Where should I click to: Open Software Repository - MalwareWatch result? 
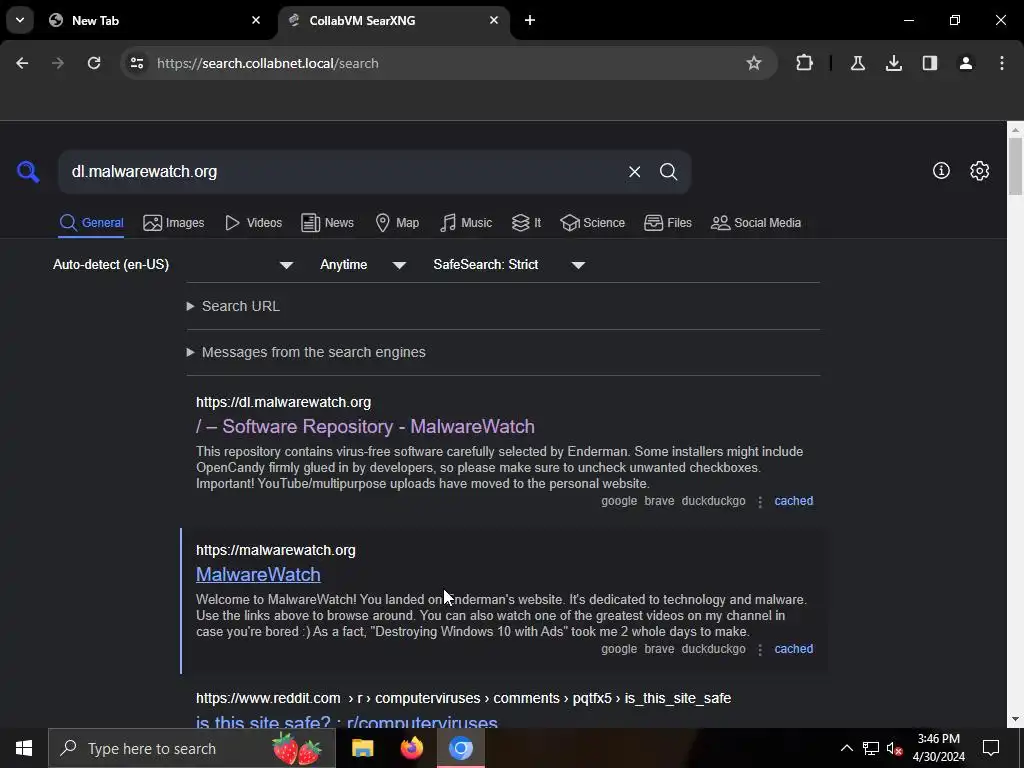tap(365, 426)
